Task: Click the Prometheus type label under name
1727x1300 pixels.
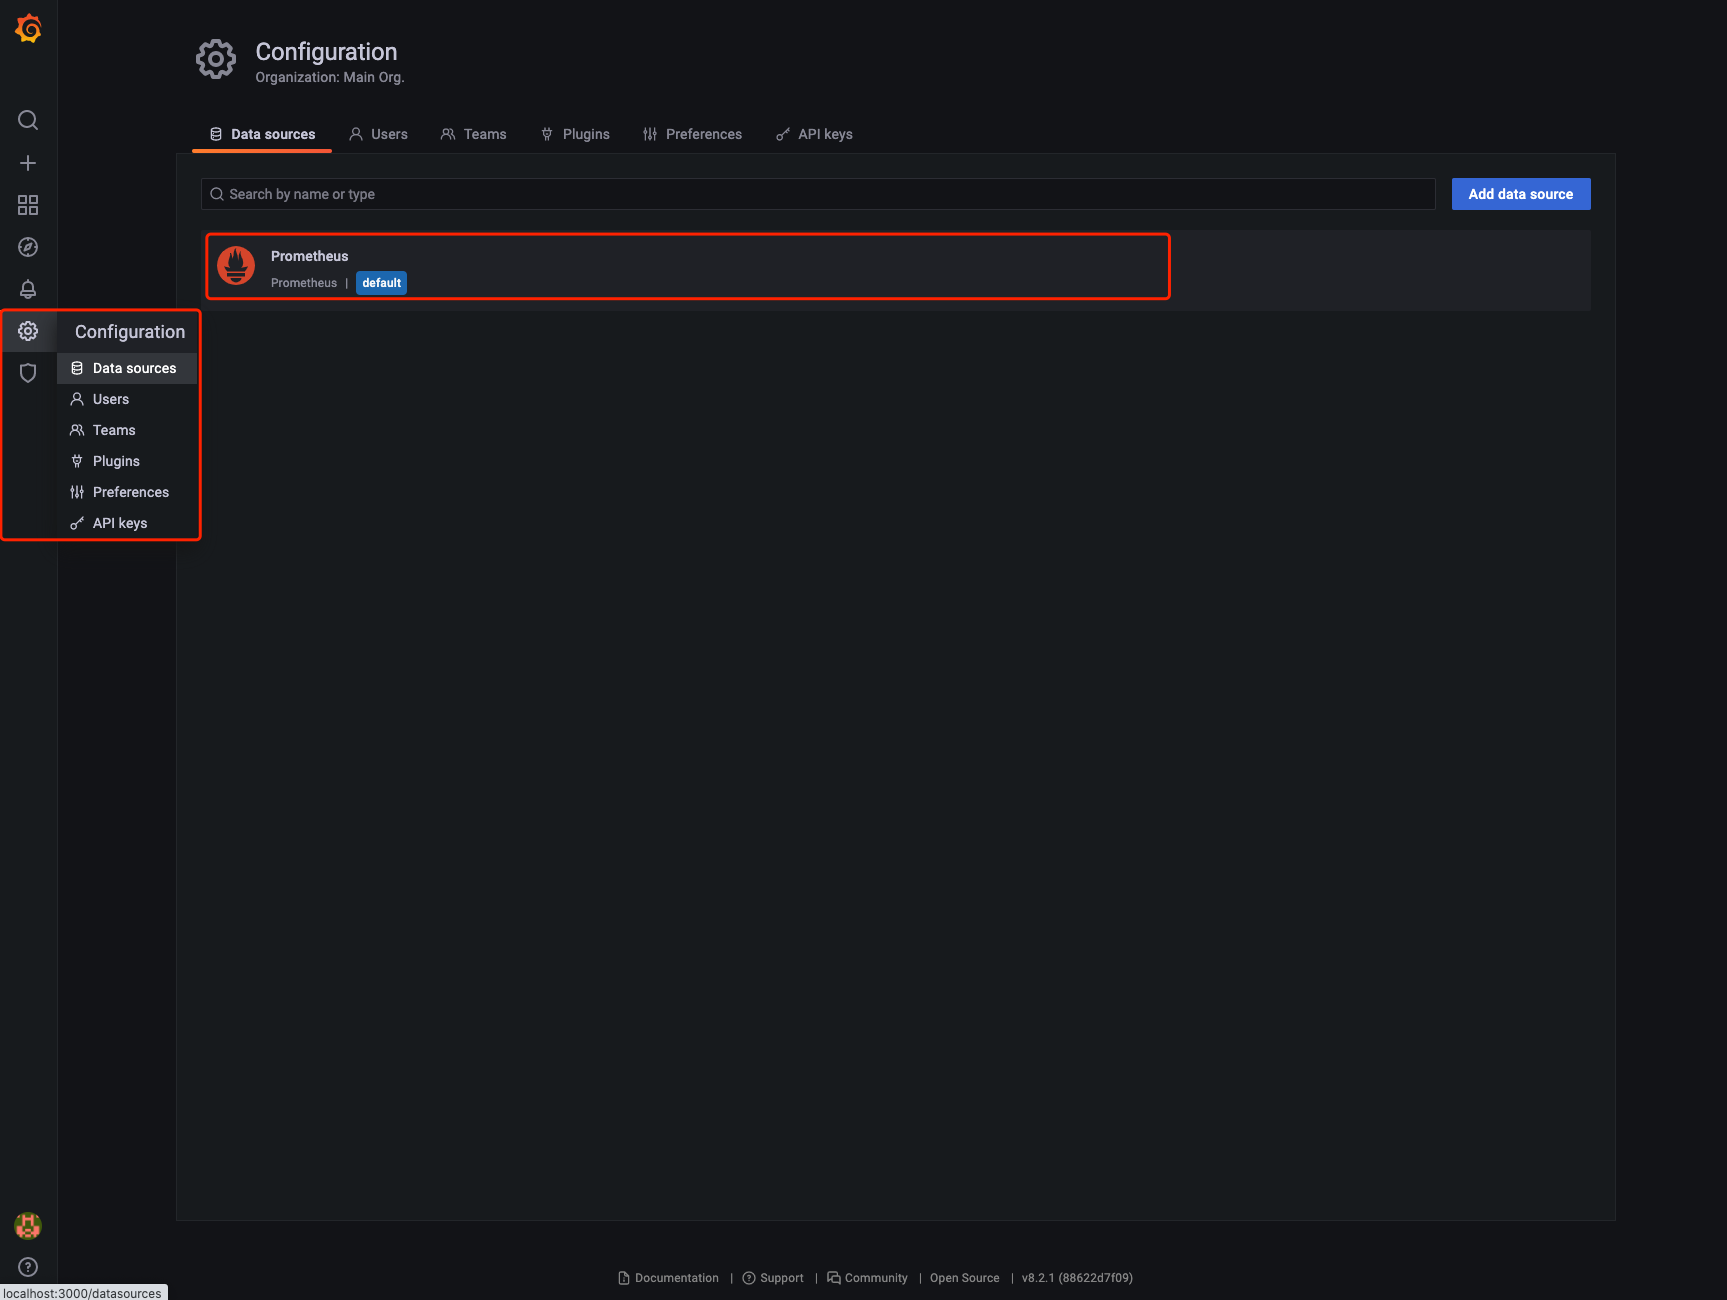Action: (x=304, y=283)
